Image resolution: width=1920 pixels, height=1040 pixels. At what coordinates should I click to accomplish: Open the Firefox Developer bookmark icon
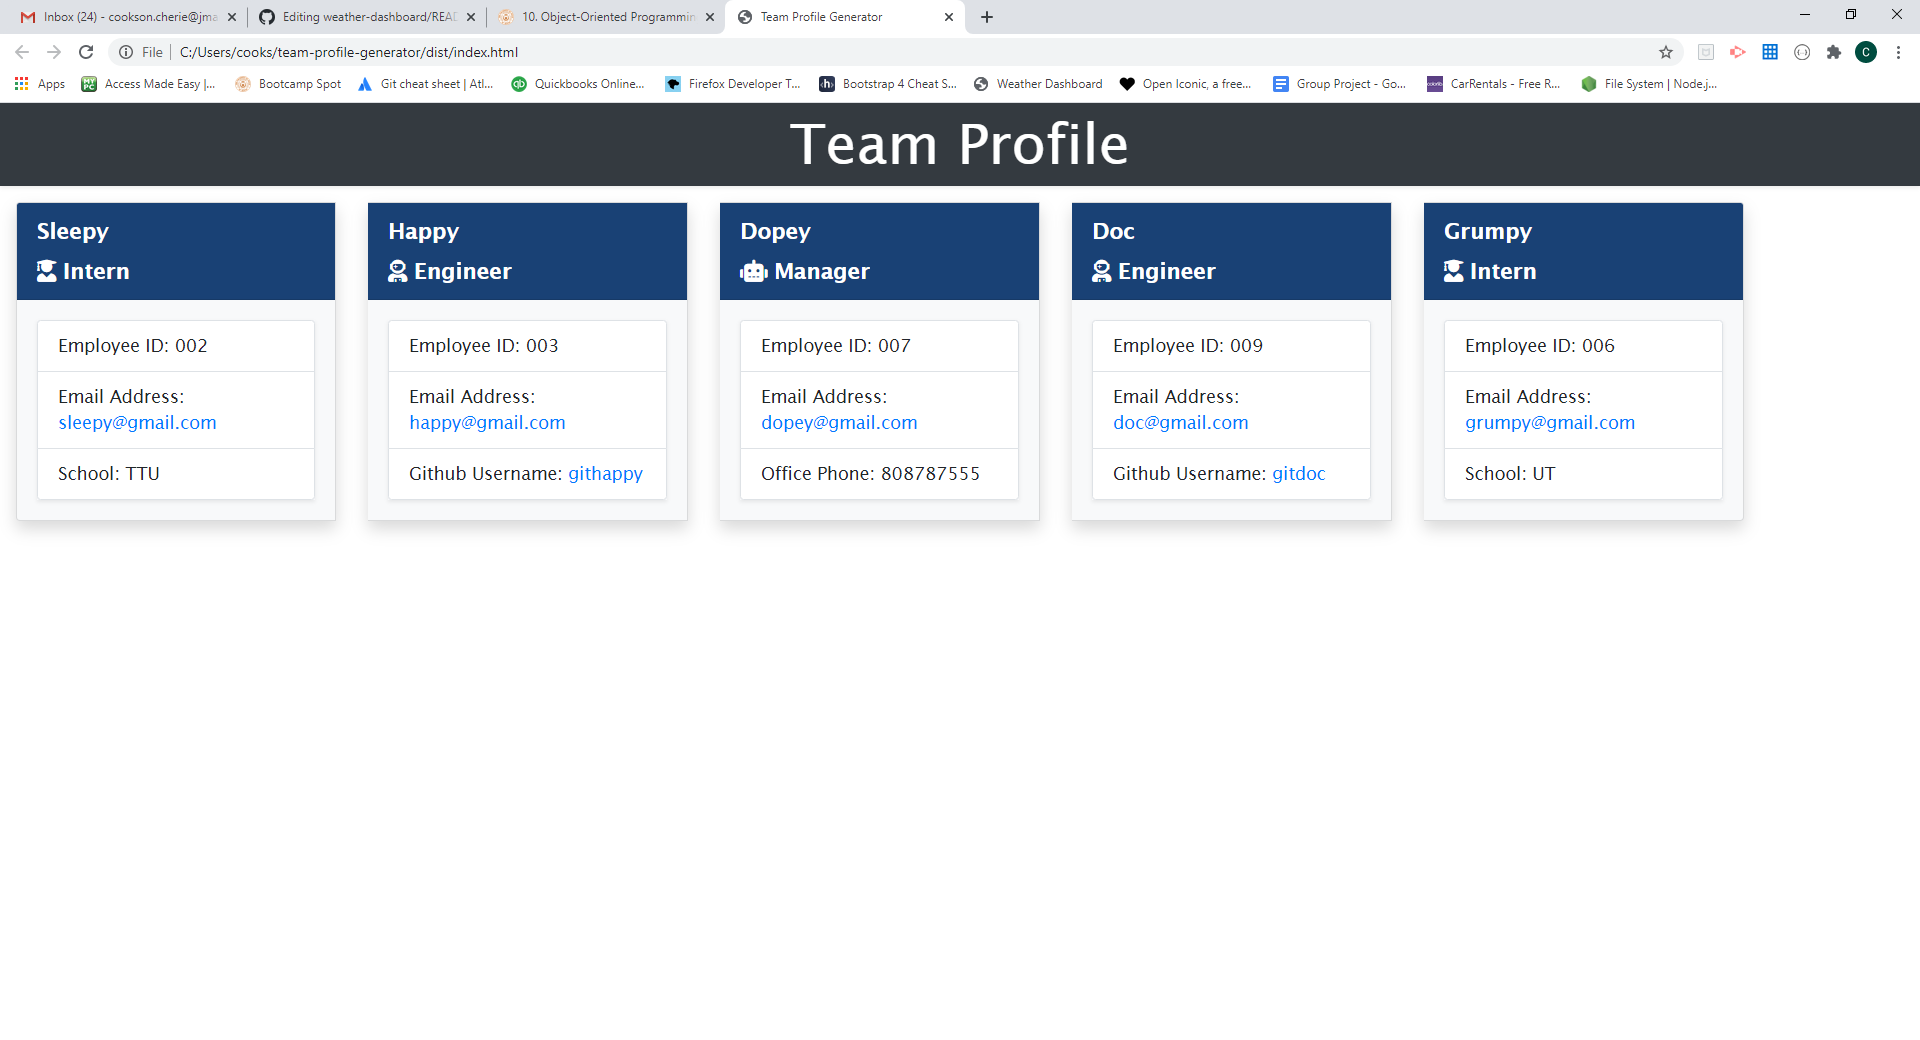coord(671,84)
